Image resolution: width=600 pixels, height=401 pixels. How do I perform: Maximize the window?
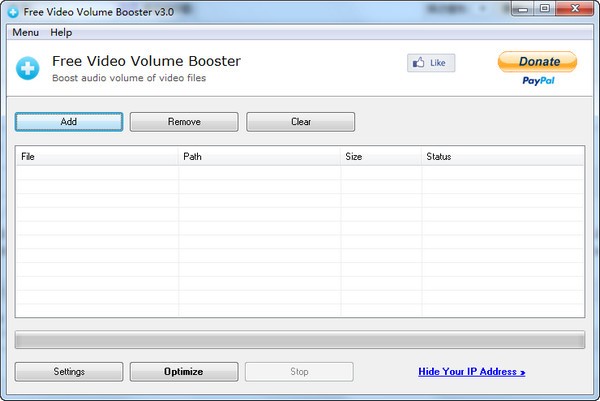click(545, 8)
